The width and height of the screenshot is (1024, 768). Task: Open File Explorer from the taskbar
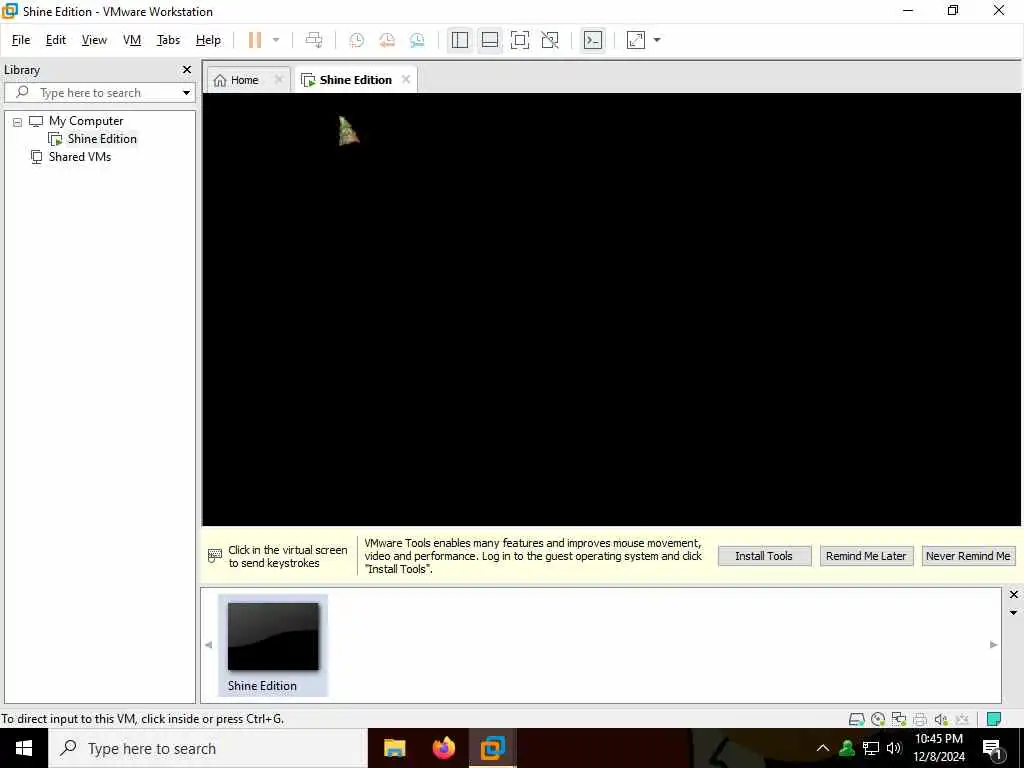tap(394, 748)
